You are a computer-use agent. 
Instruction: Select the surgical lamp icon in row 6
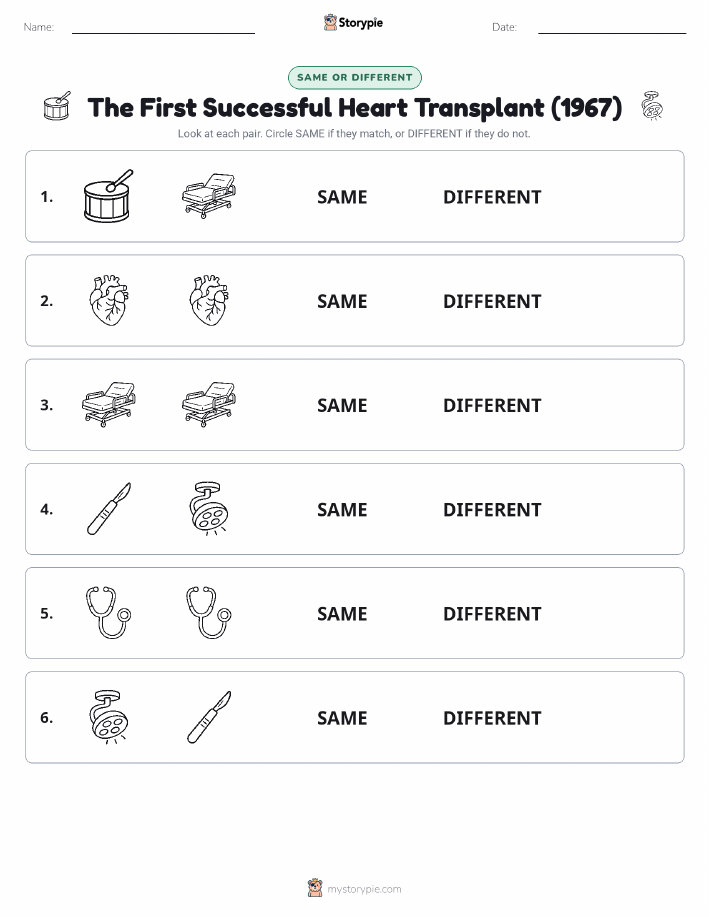109,717
